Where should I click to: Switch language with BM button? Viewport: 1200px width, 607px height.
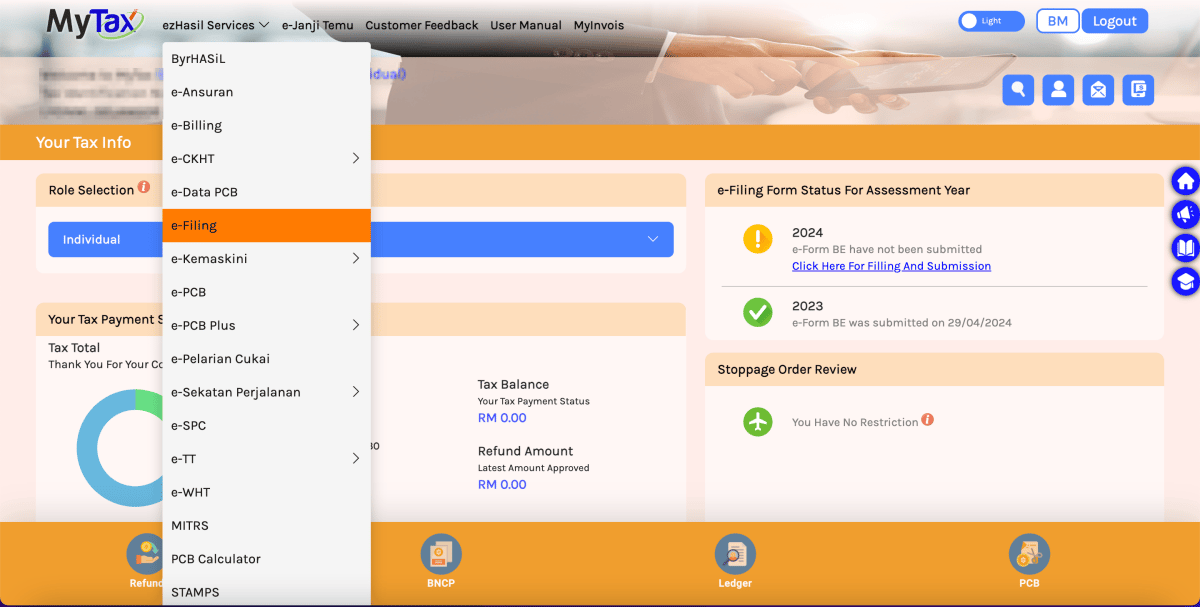(1057, 21)
